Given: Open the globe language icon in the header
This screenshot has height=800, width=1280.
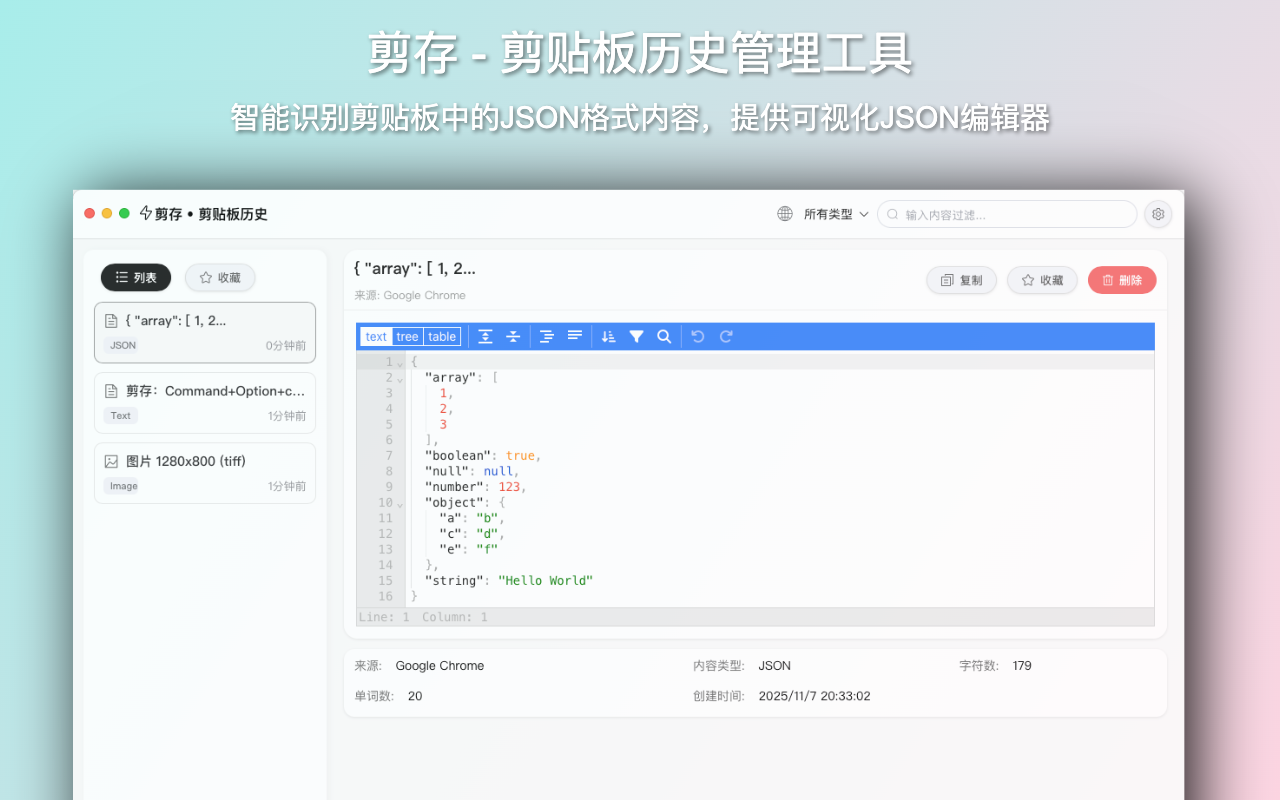Looking at the screenshot, I should (784, 213).
